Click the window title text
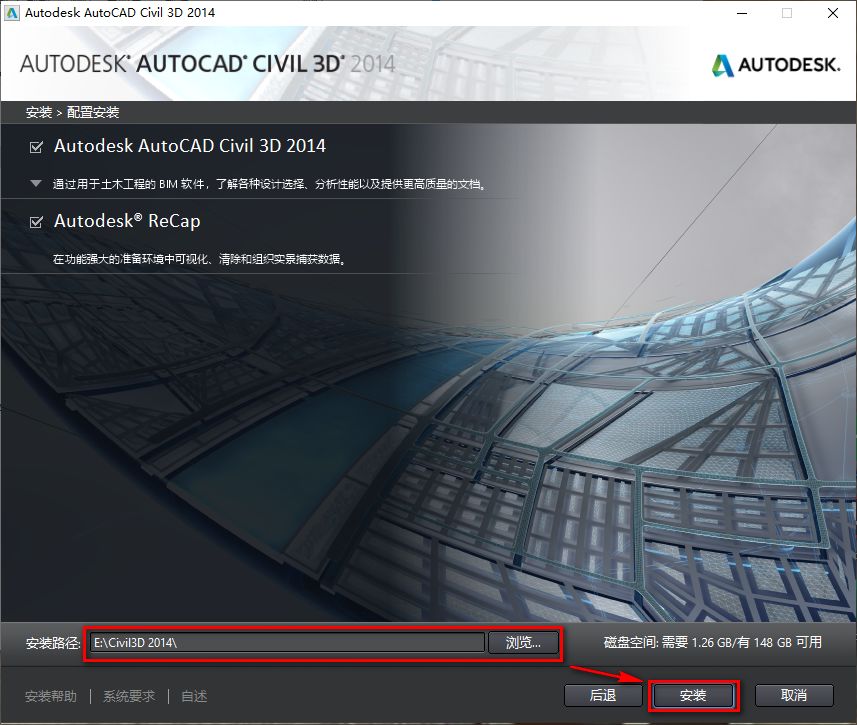This screenshot has width=857, height=725. click(118, 13)
